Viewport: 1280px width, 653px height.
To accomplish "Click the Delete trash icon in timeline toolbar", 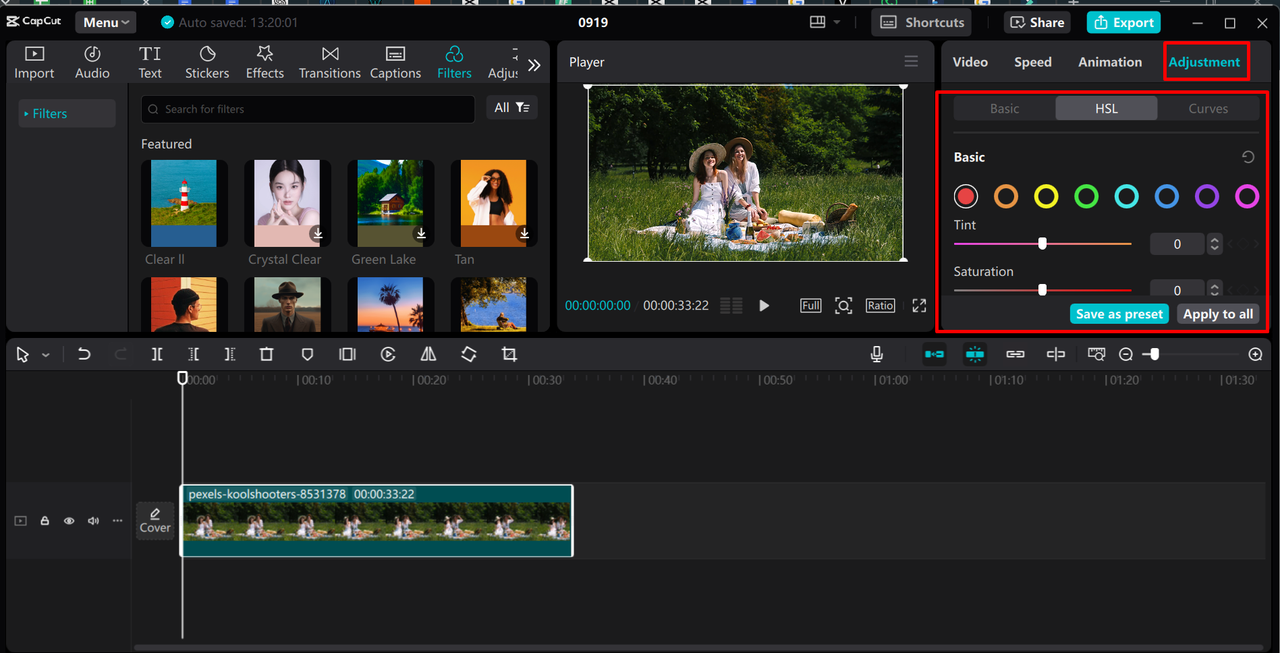I will (x=266, y=354).
